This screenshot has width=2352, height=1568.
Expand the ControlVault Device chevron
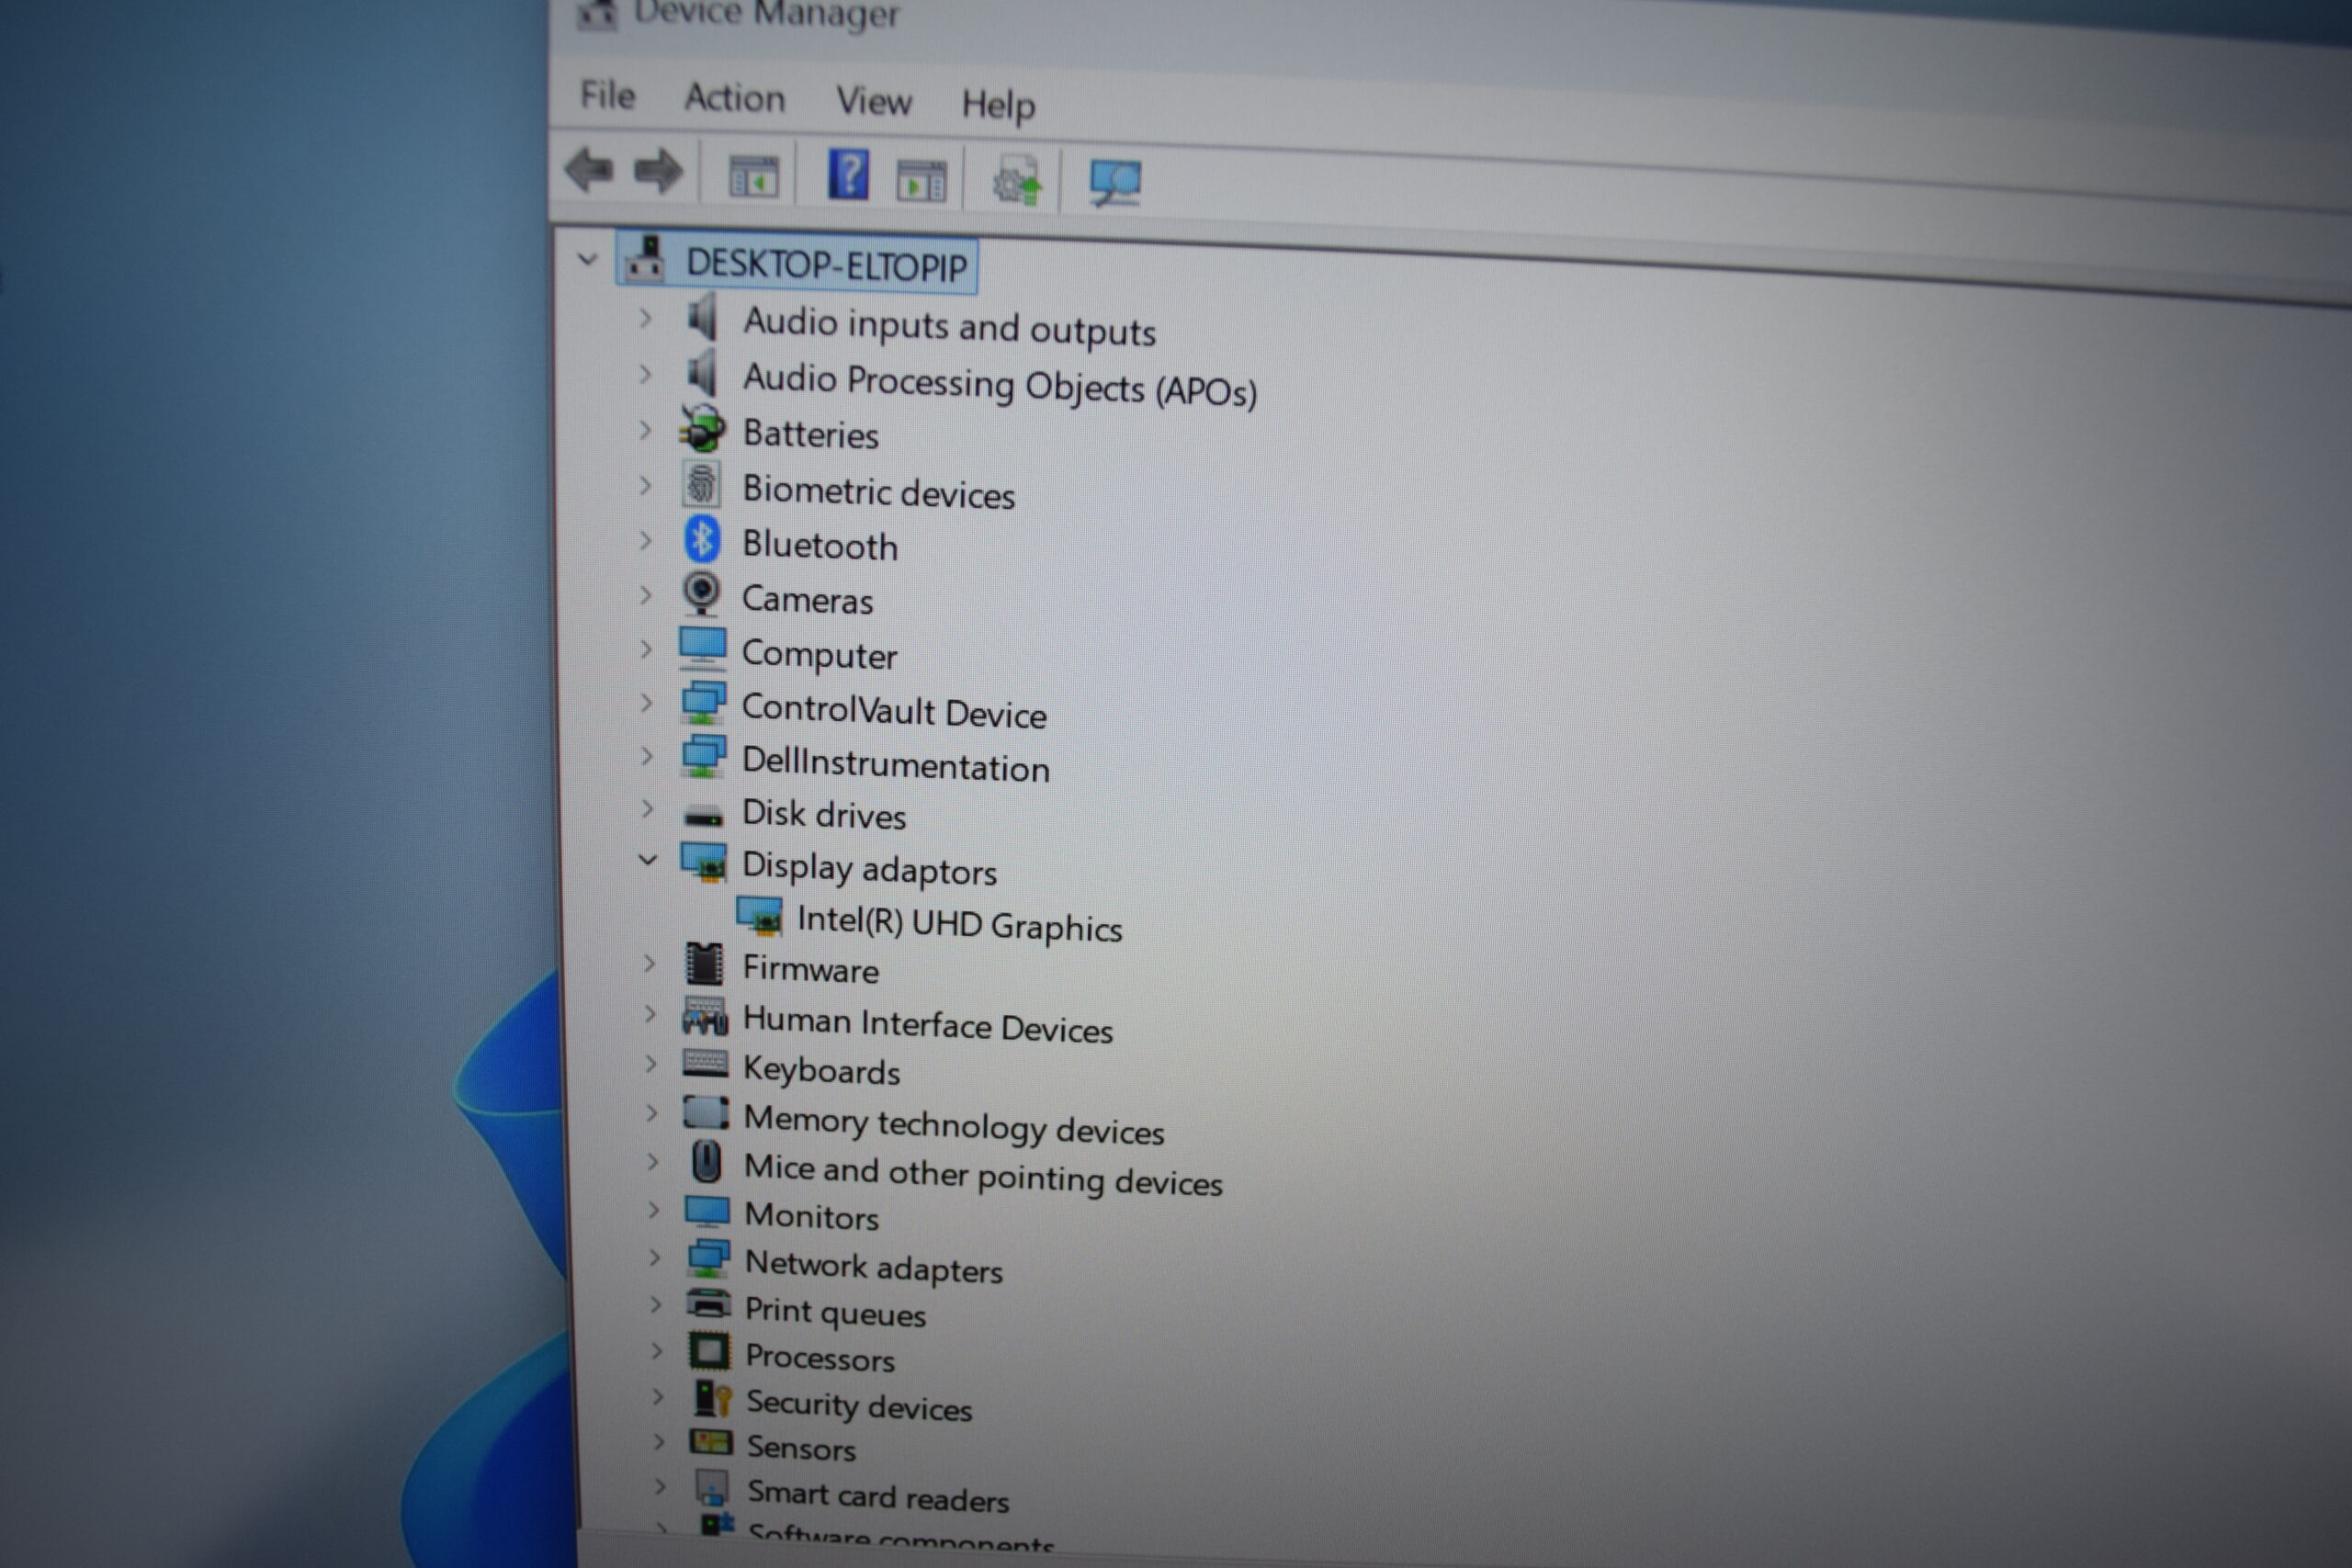(647, 703)
